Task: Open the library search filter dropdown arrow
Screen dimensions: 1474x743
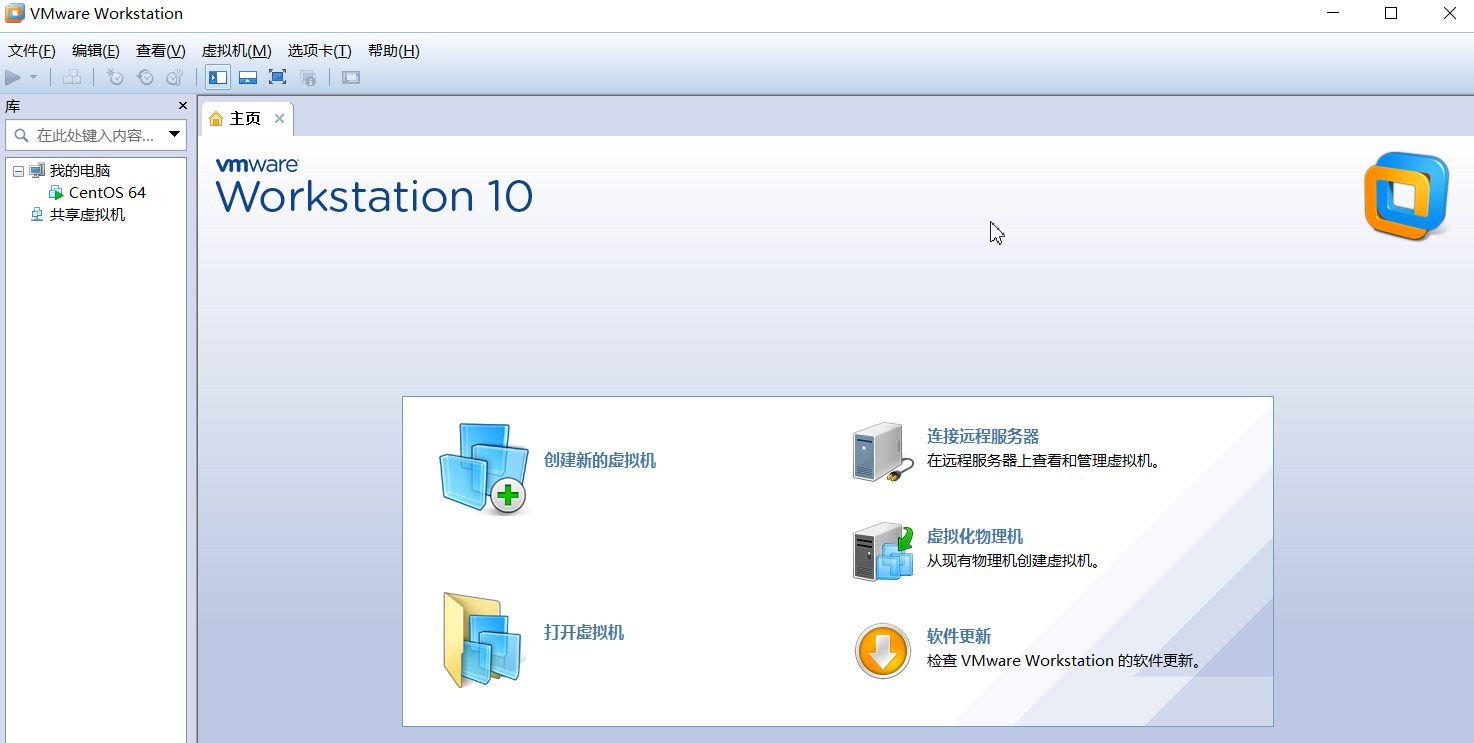Action: (175, 134)
